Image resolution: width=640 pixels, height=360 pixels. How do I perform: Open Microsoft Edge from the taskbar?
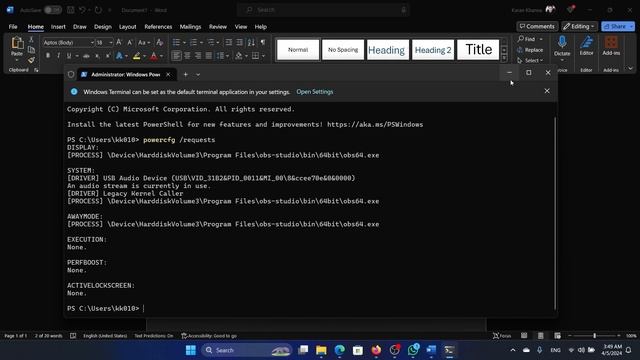[x=340, y=350]
